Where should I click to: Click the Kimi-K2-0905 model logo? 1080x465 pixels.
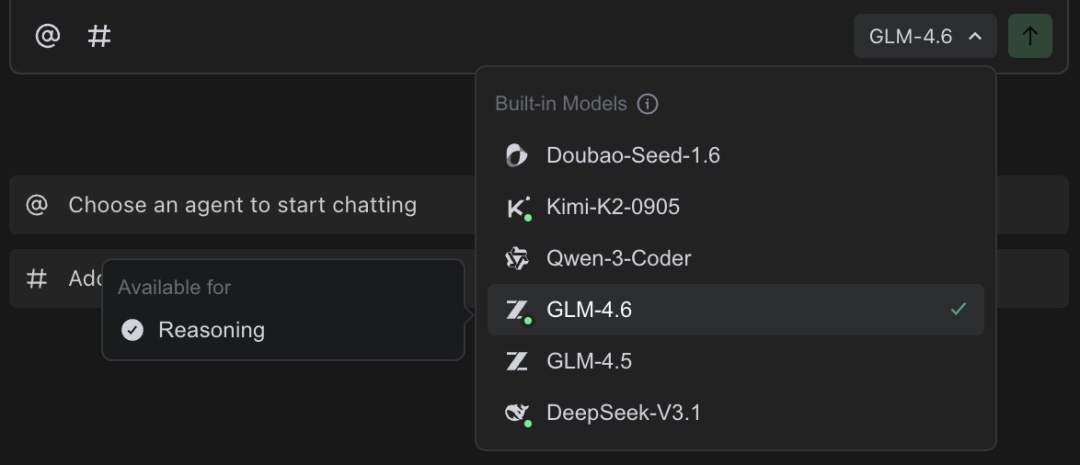517,207
